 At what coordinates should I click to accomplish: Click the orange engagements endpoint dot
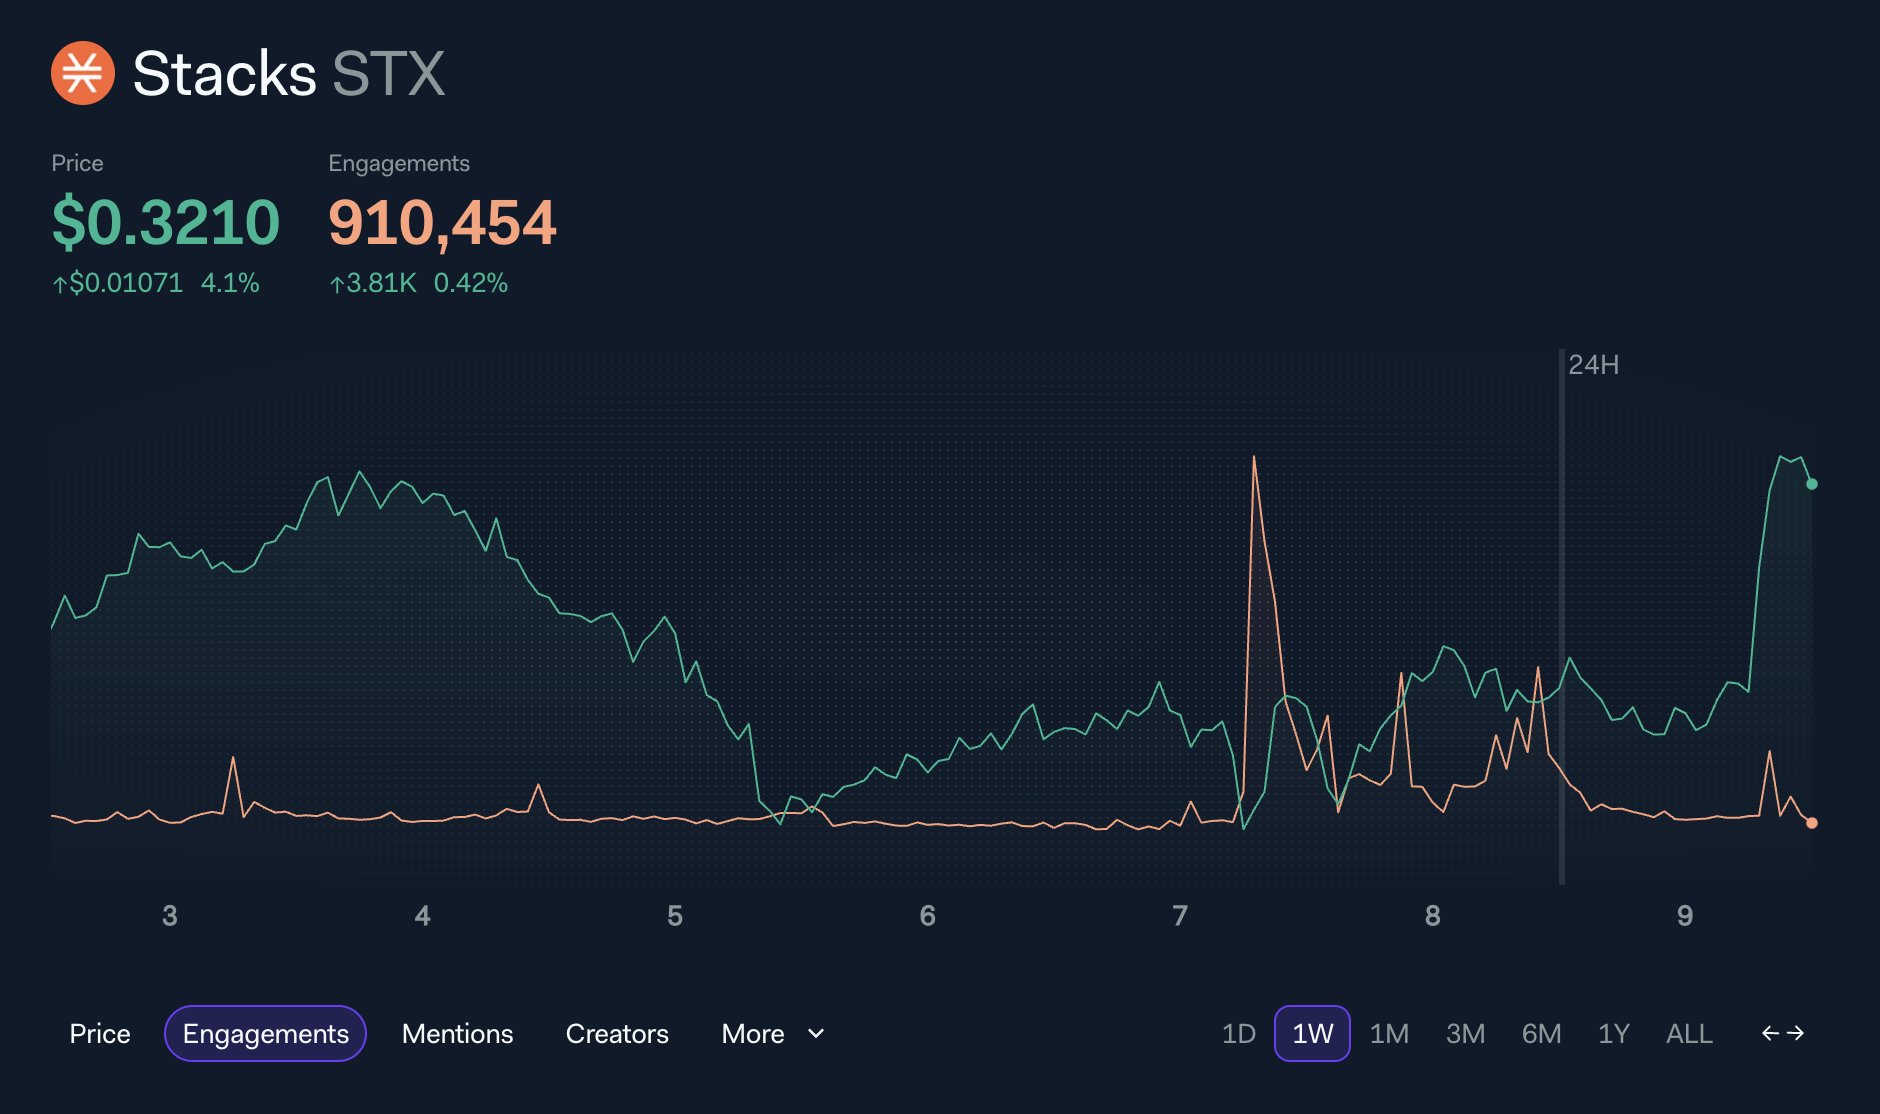(1811, 823)
